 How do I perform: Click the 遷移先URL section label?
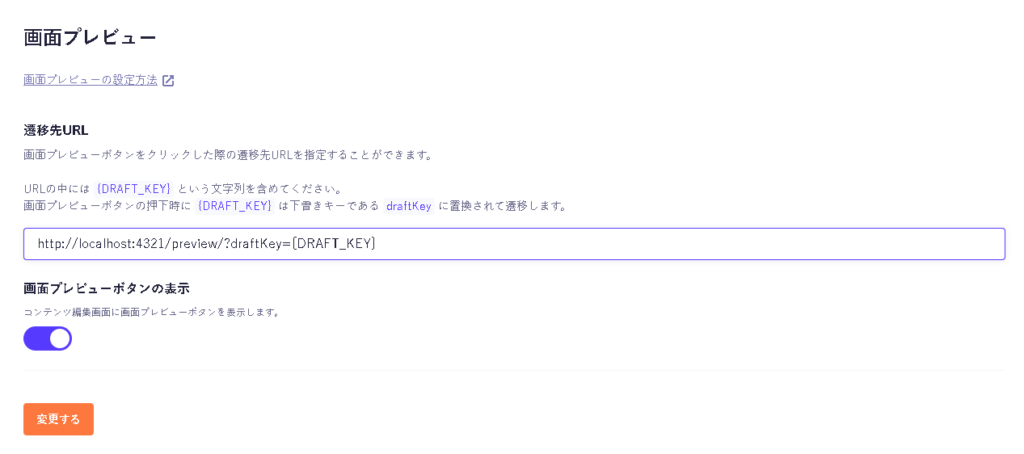[56, 130]
